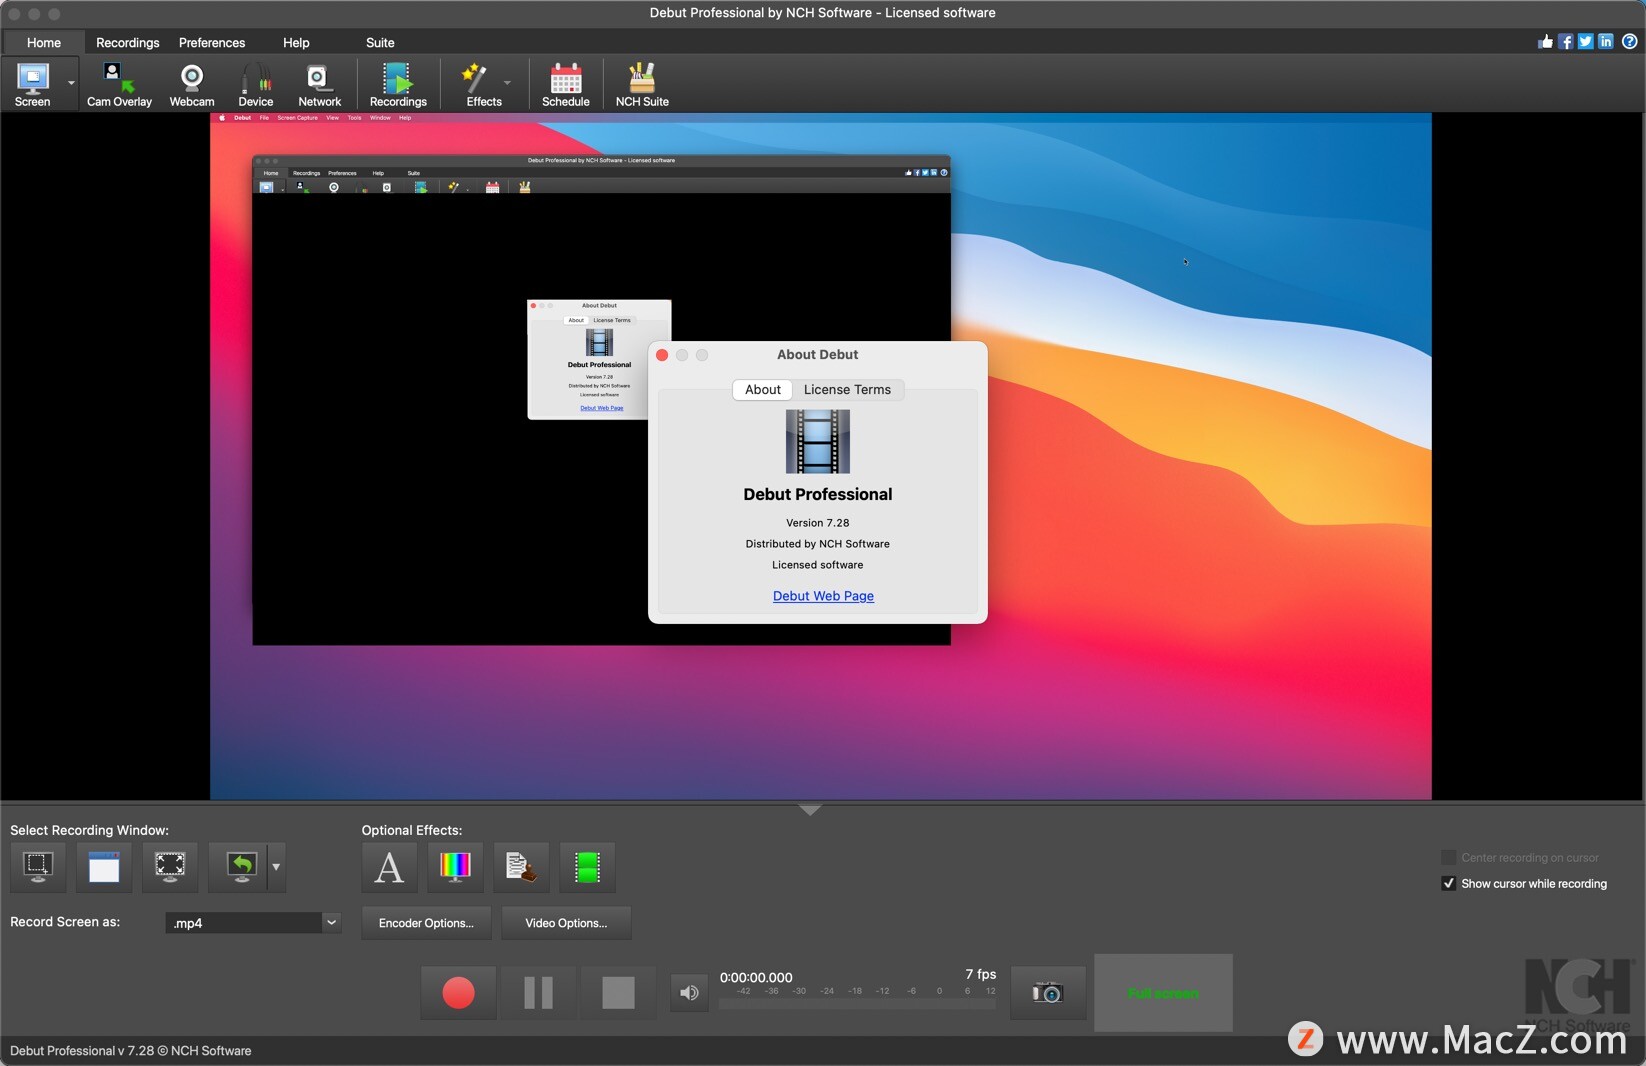Close the About Debut dialog
Viewport: 1646px width, 1066px height.
pyautogui.click(x=662, y=355)
